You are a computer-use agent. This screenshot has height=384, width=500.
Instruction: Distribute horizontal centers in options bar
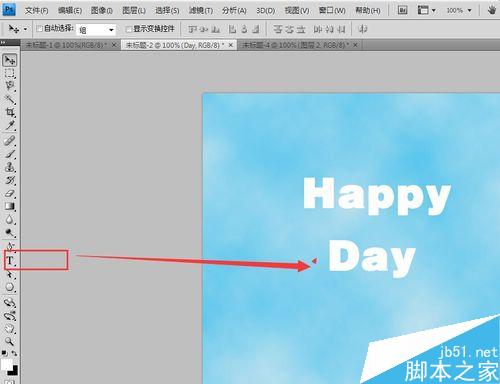tap(329, 30)
